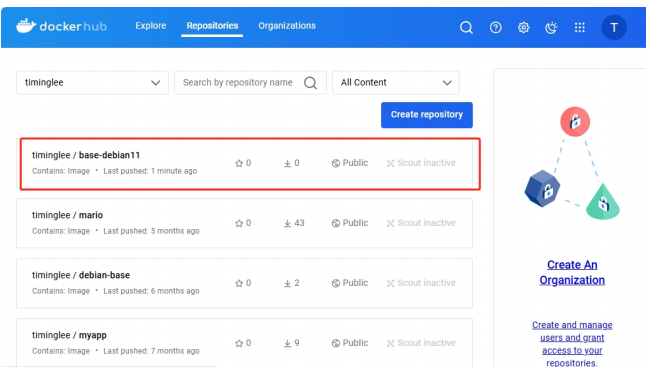The height and width of the screenshot is (372, 648).
Task: Go to the Explore tab
Action: (x=151, y=26)
